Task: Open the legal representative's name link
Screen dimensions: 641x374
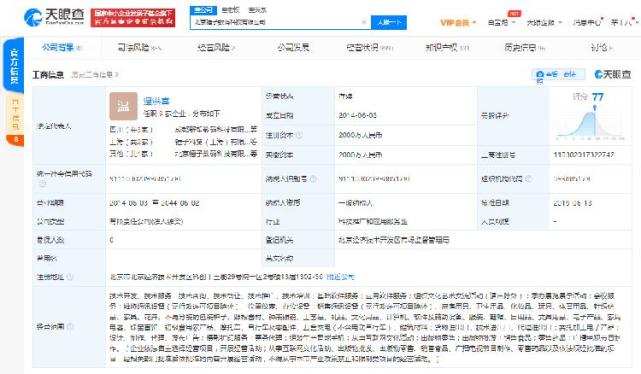Action: [156, 101]
